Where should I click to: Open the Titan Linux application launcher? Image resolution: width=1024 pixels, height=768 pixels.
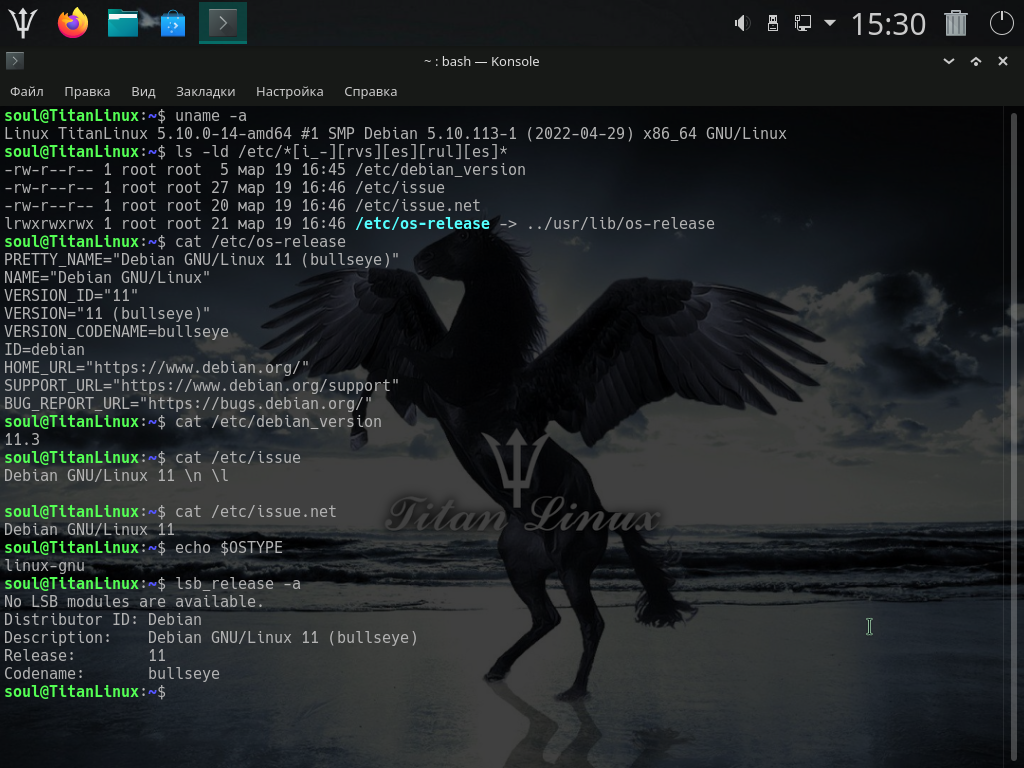22,23
